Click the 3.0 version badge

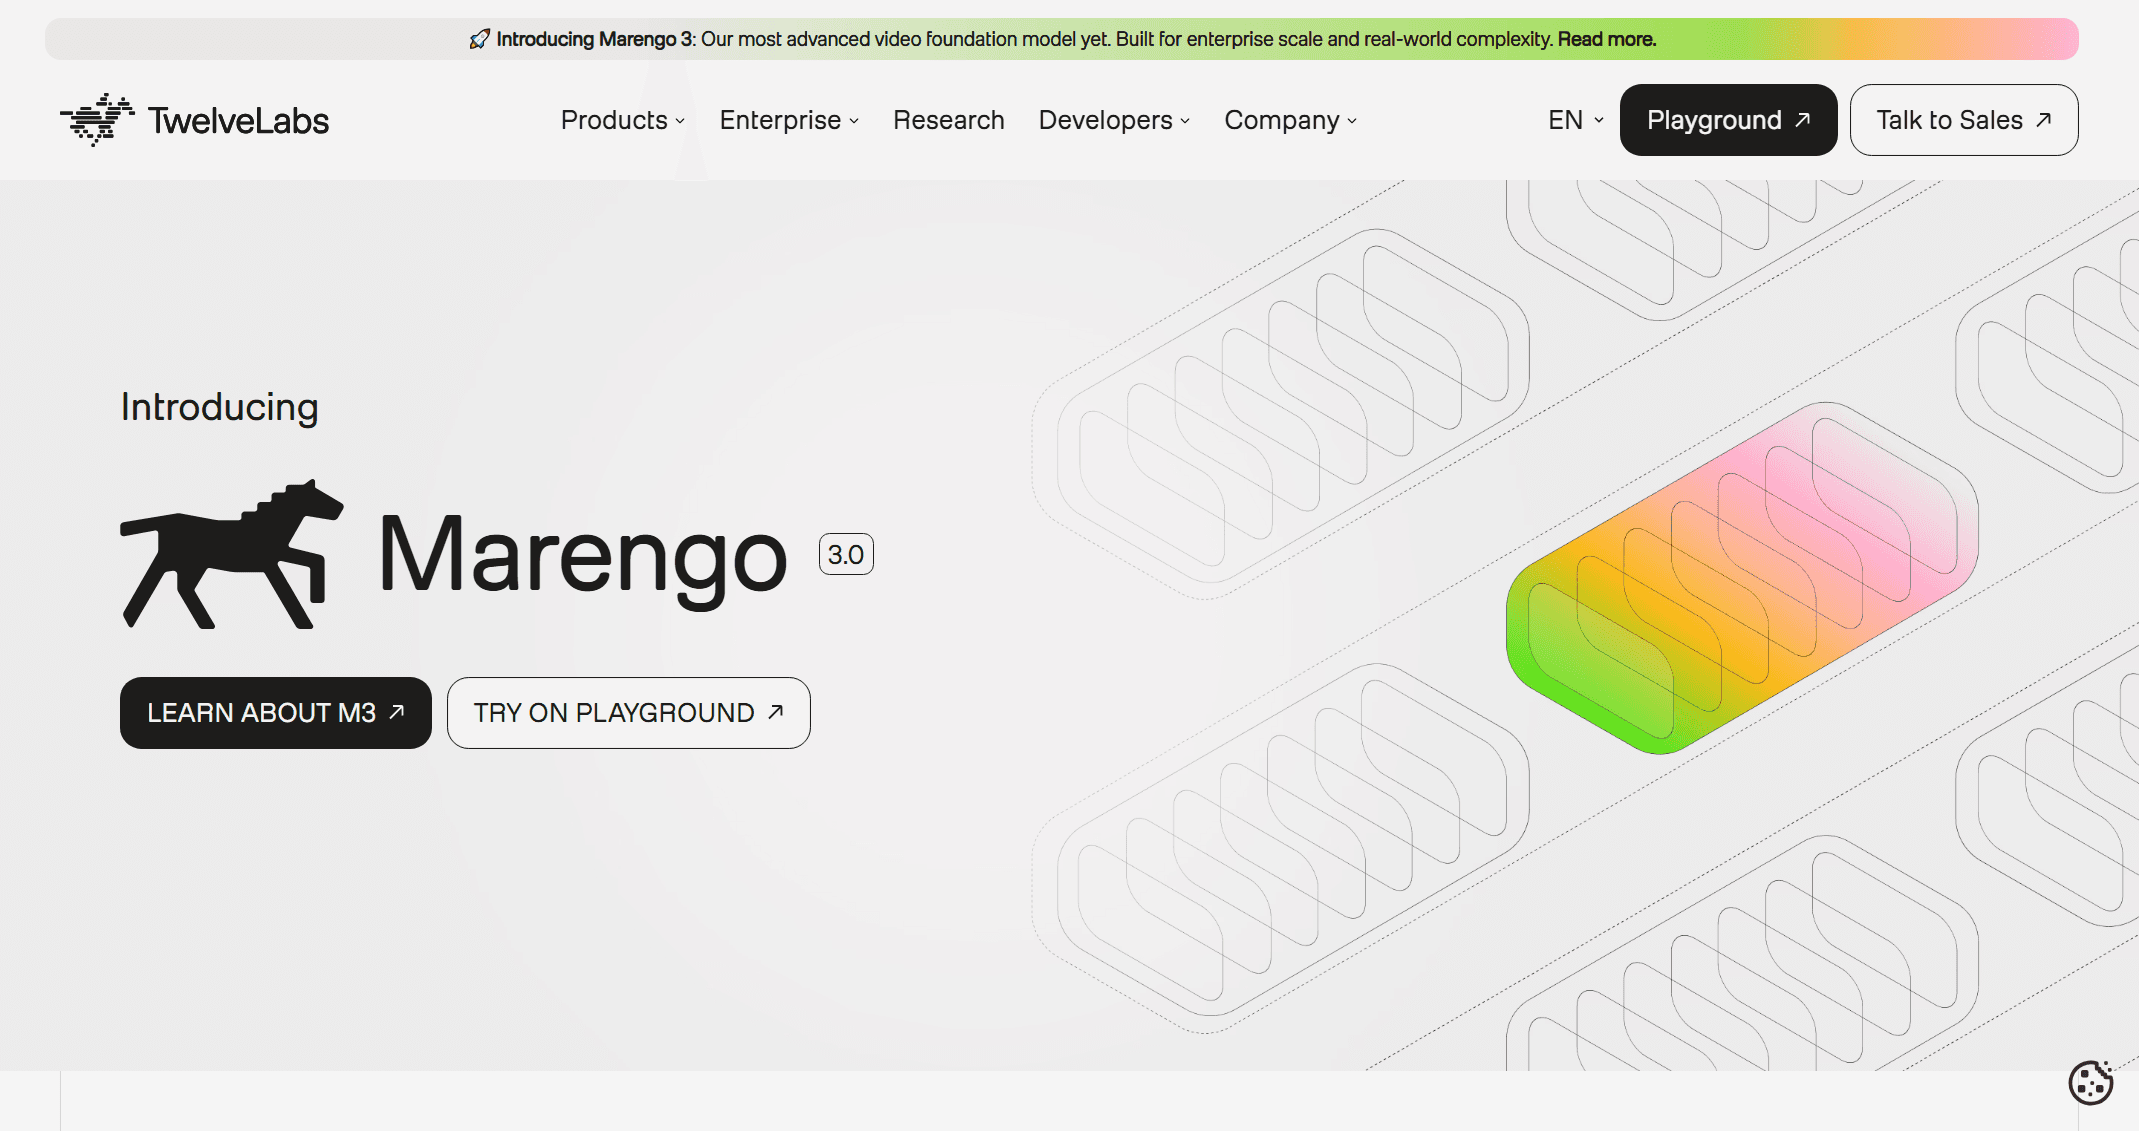846,554
